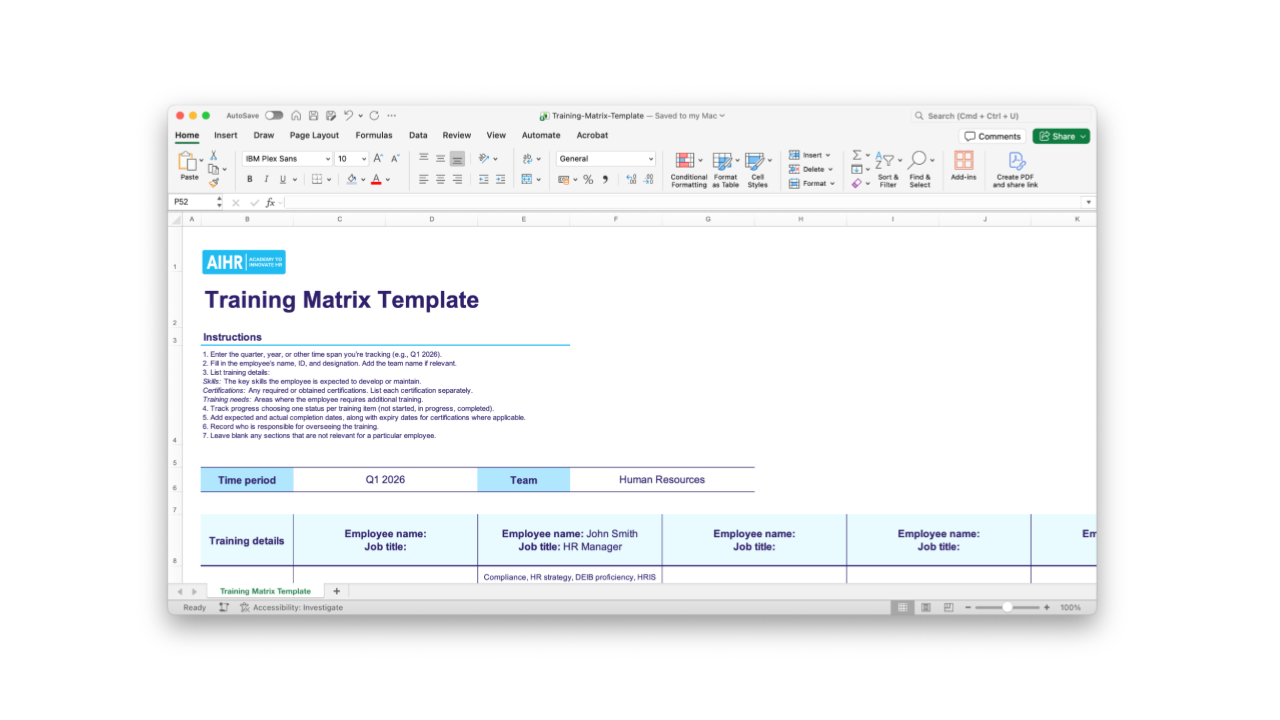Switch to the Page Layout ribbon tab
This screenshot has height=720, width=1280.
tap(314, 136)
